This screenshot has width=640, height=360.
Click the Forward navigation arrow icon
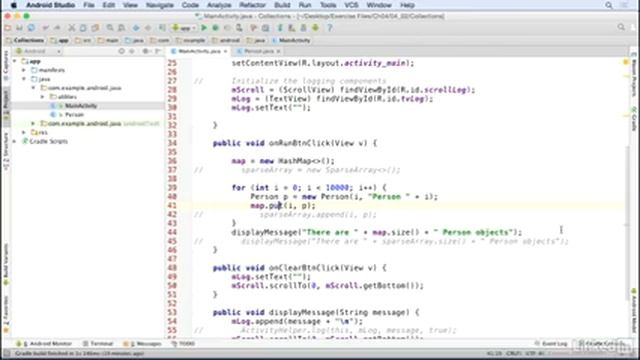pyautogui.click(x=148, y=28)
